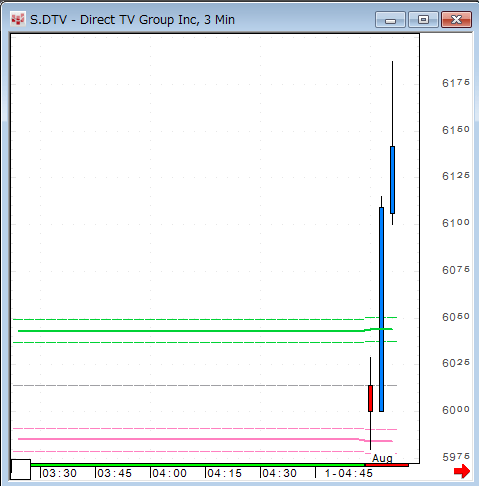Image resolution: width=479 pixels, height=486 pixels.
Task: Click the red candlestick bar
Action: point(370,398)
